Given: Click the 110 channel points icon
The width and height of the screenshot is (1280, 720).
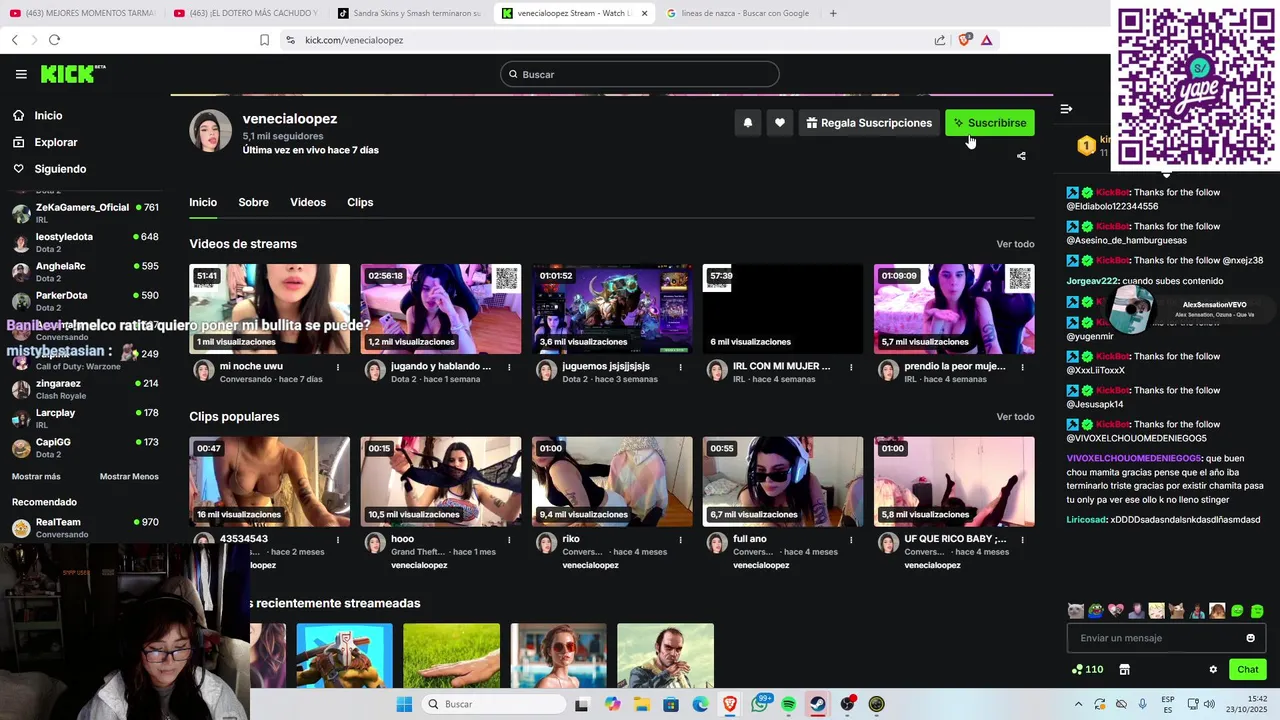Looking at the screenshot, I should click(x=1087, y=670).
